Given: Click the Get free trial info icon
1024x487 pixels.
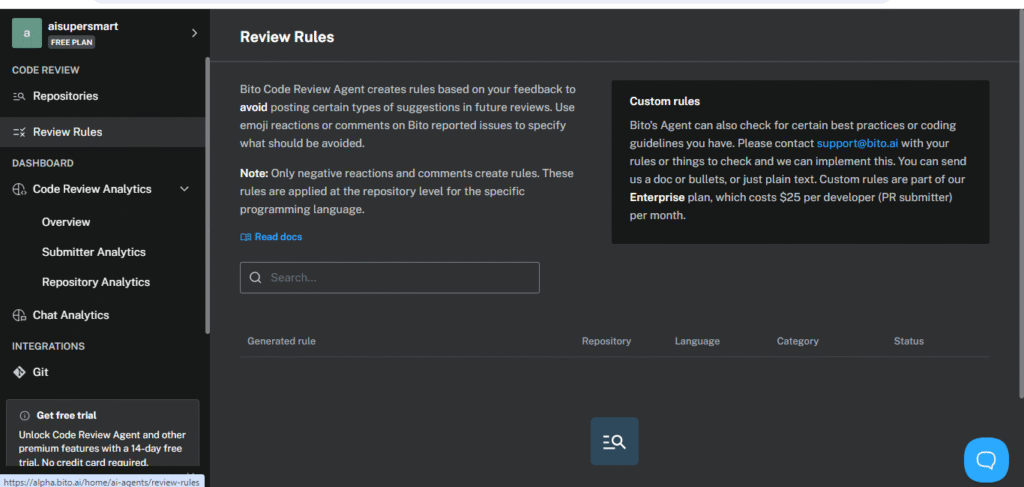Looking at the screenshot, I should (25, 415).
